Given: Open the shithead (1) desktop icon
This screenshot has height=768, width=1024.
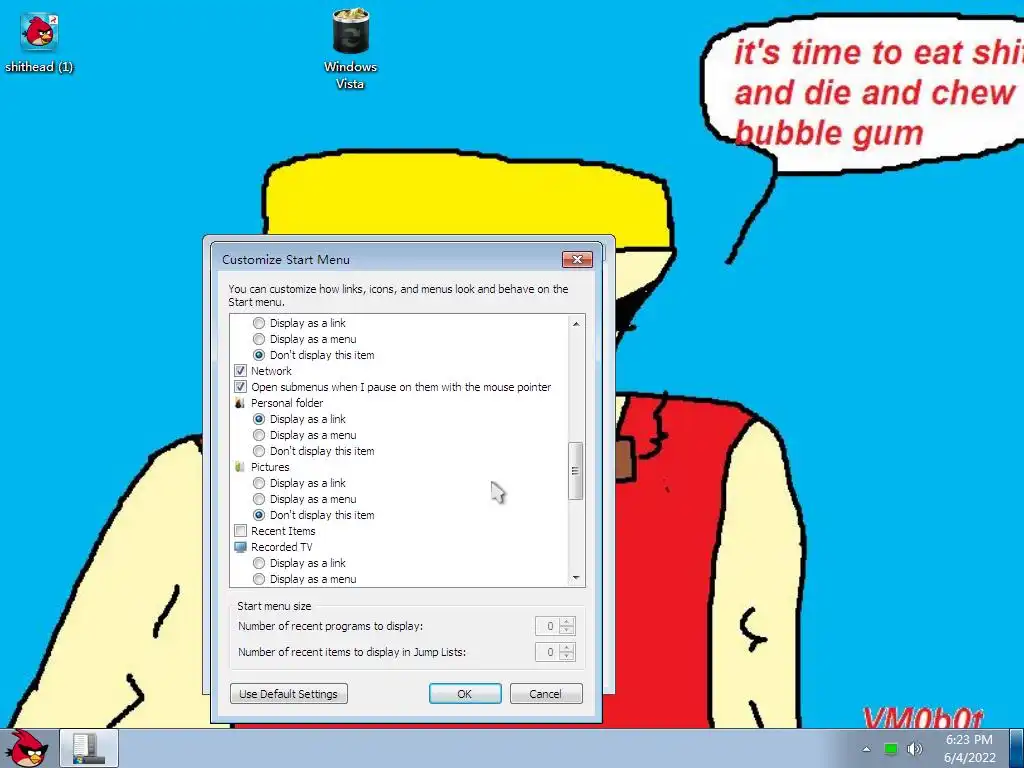Looking at the screenshot, I should pyautogui.click(x=39, y=42).
